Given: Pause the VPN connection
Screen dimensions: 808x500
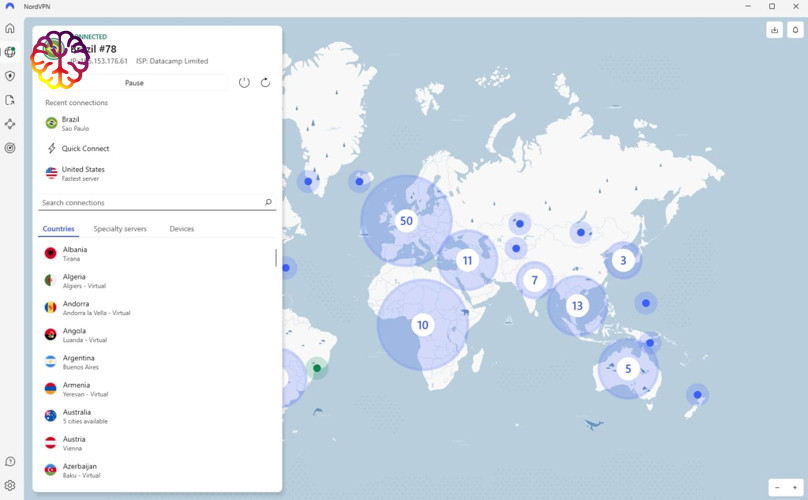Looking at the screenshot, I should coord(134,83).
